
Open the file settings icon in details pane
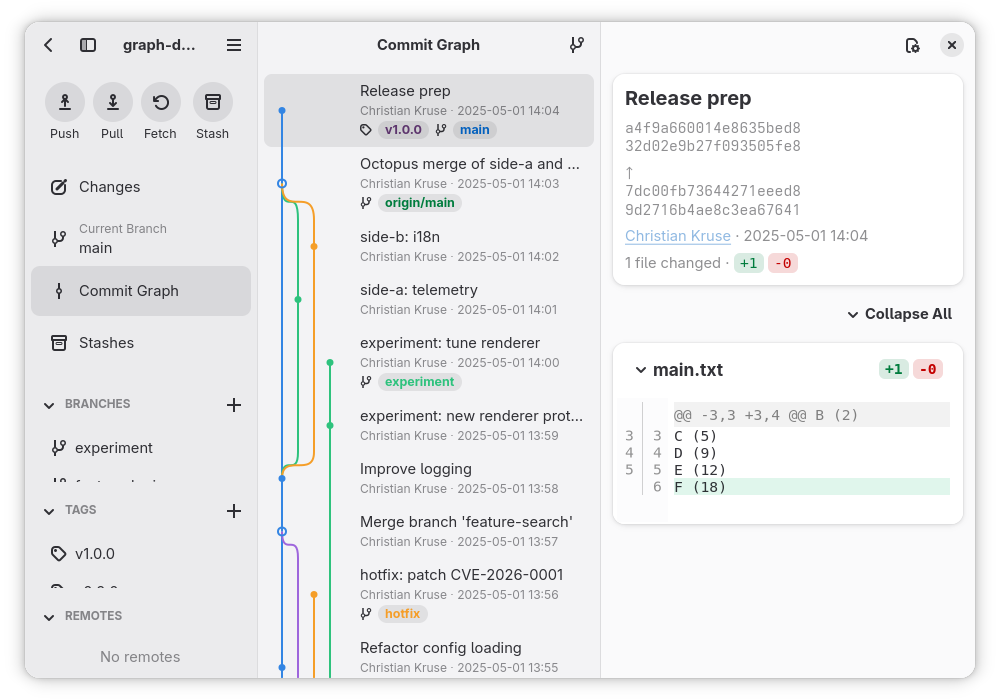coord(913,45)
